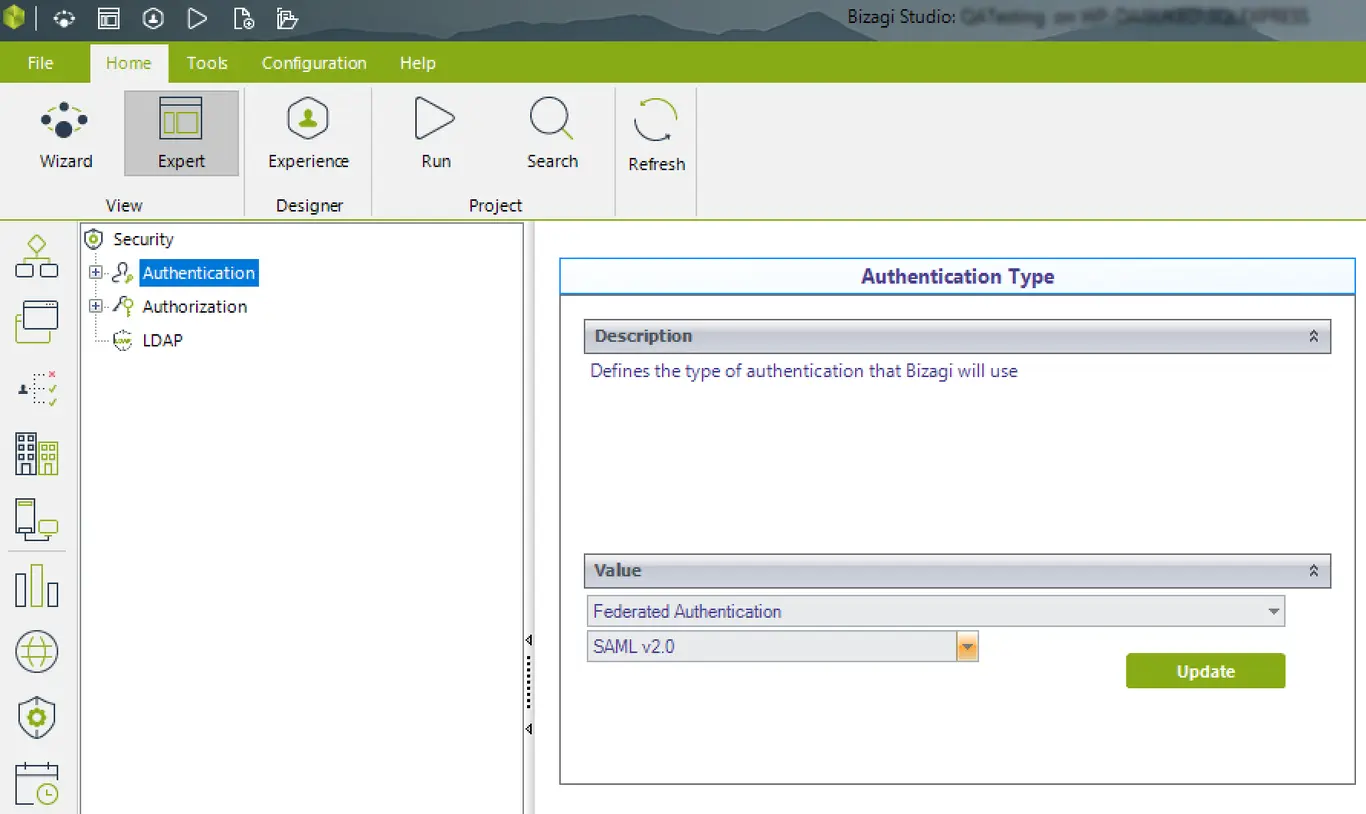Select the LDAP tree item
1366x814 pixels.
(x=162, y=340)
